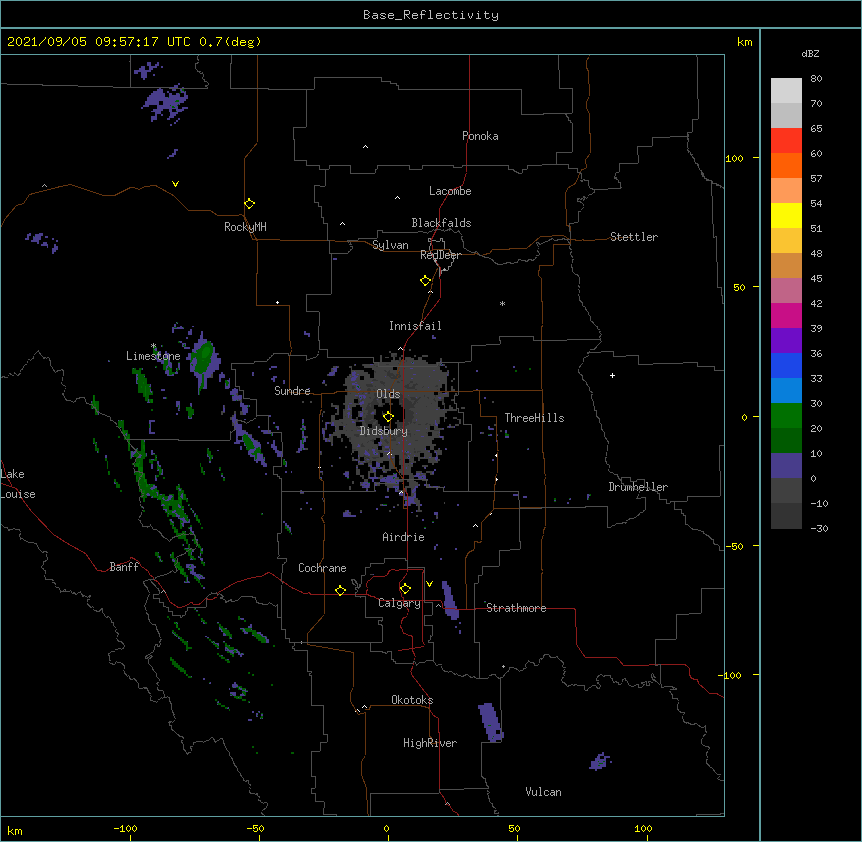The height and width of the screenshot is (842, 862).
Task: Click the Blackfalds label
Action: click(441, 223)
